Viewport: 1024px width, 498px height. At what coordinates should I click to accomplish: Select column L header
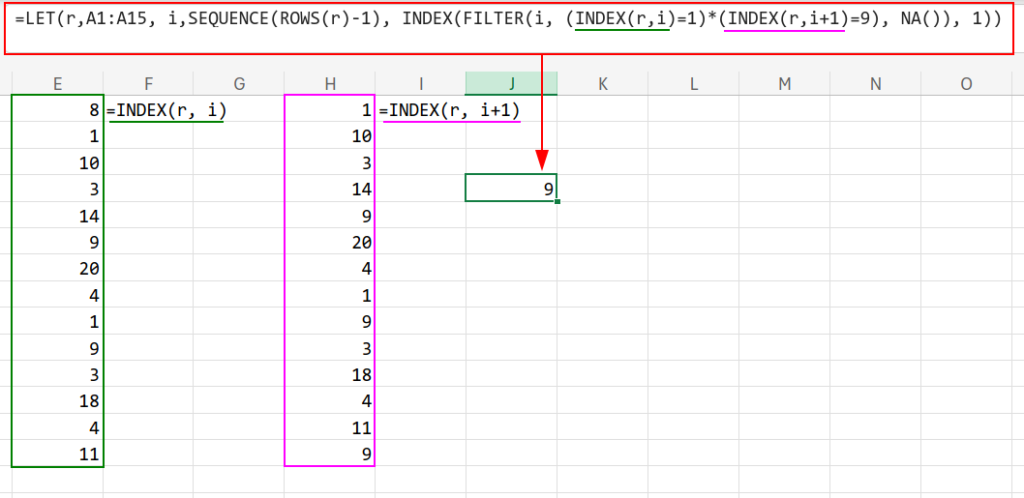click(693, 84)
